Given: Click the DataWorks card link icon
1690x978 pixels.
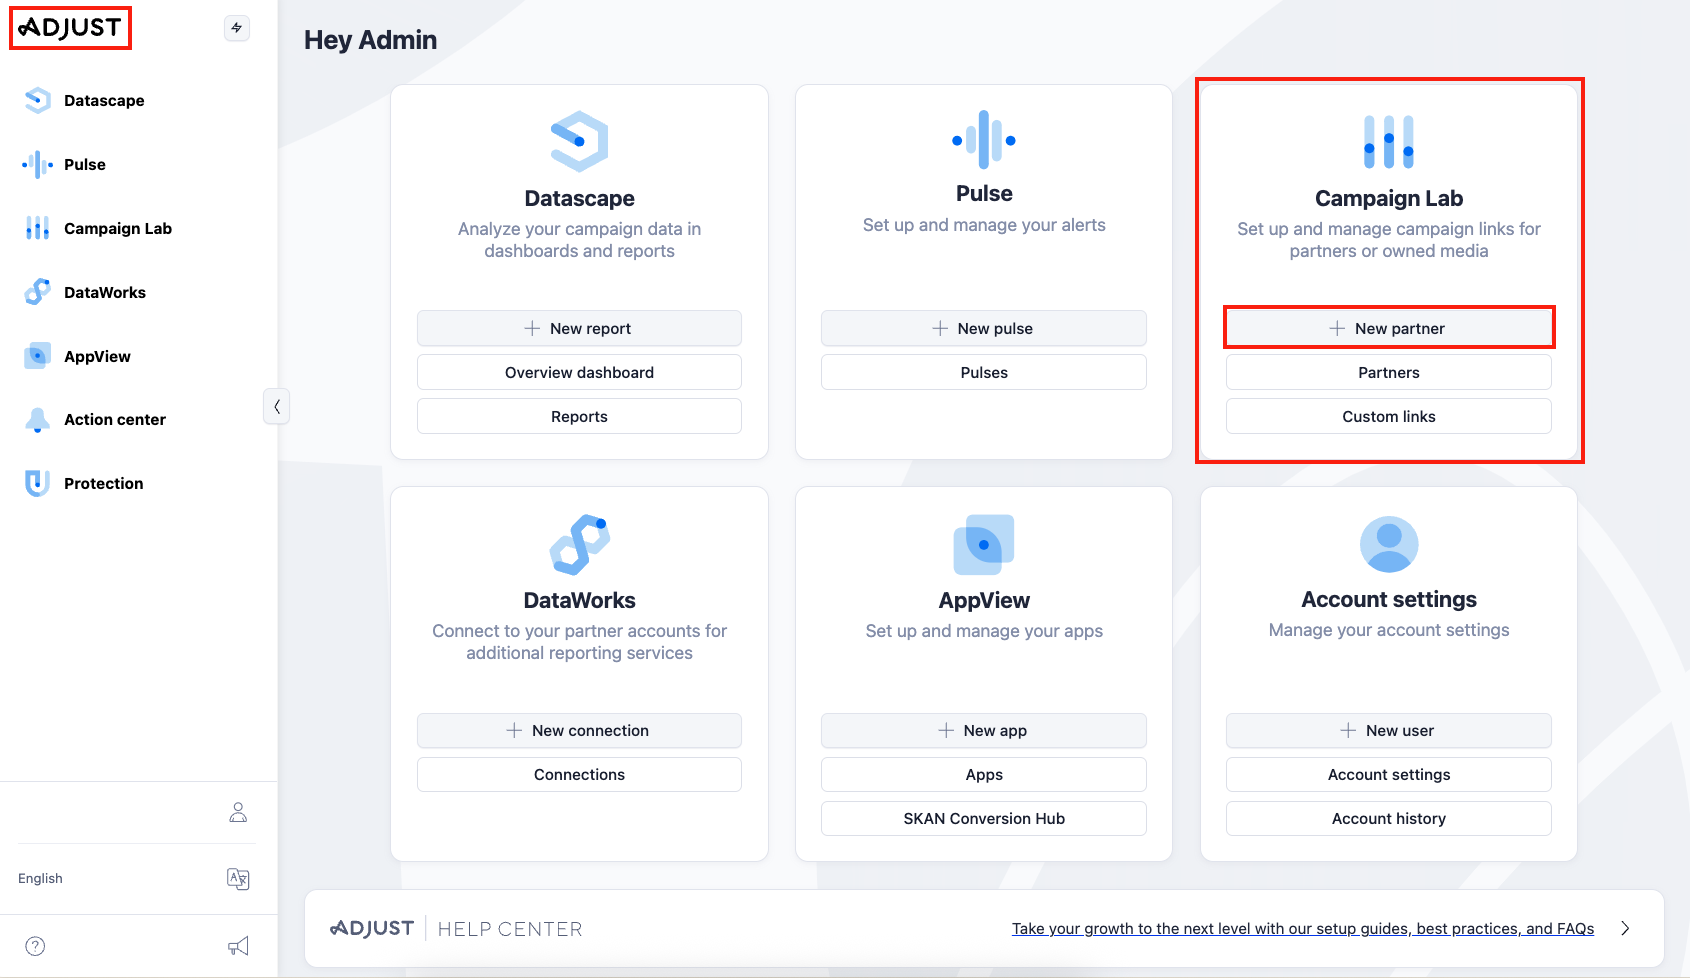Looking at the screenshot, I should pyautogui.click(x=580, y=544).
